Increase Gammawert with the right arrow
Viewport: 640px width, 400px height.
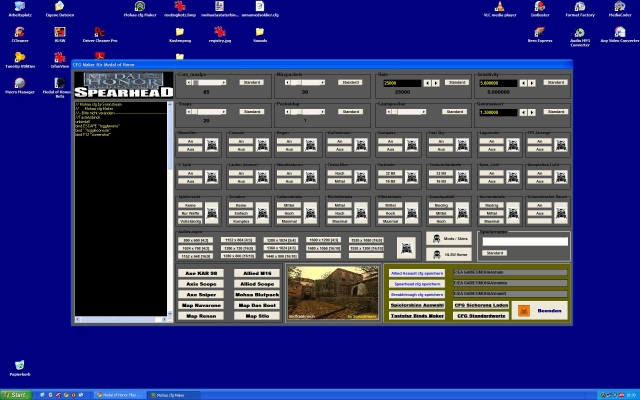(532, 112)
